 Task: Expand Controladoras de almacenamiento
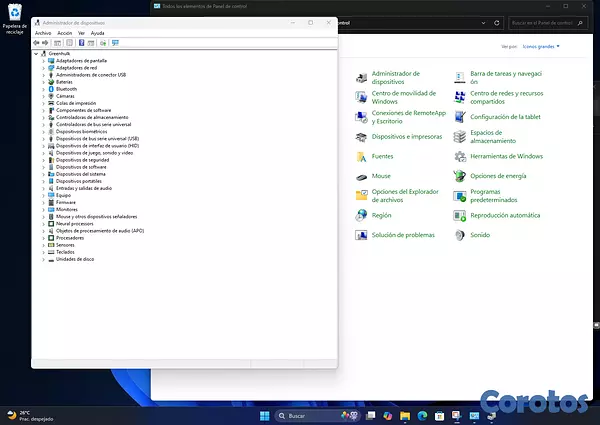43,117
